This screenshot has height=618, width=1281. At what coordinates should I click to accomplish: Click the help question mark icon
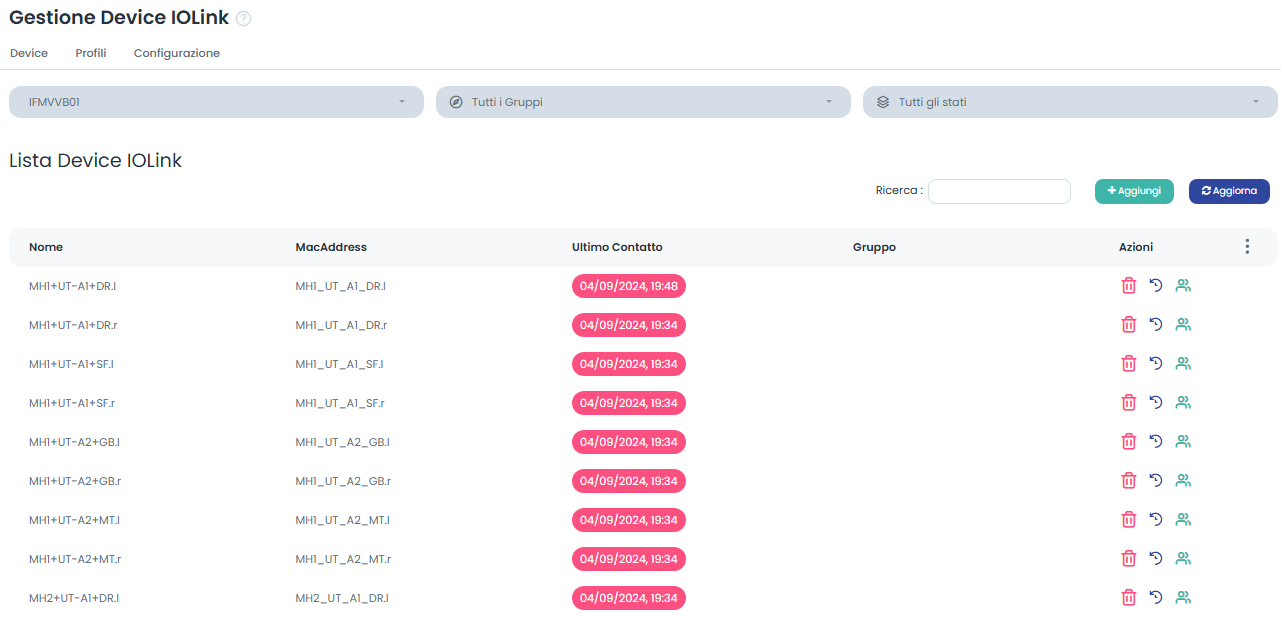click(243, 19)
